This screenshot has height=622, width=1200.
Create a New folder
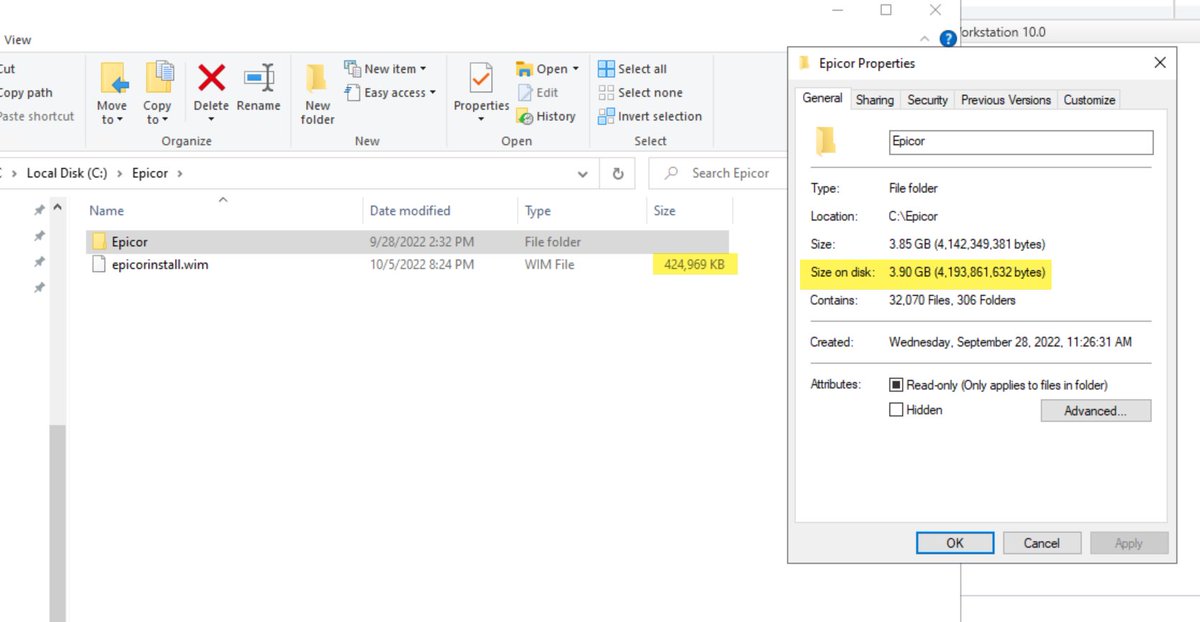coord(317,93)
